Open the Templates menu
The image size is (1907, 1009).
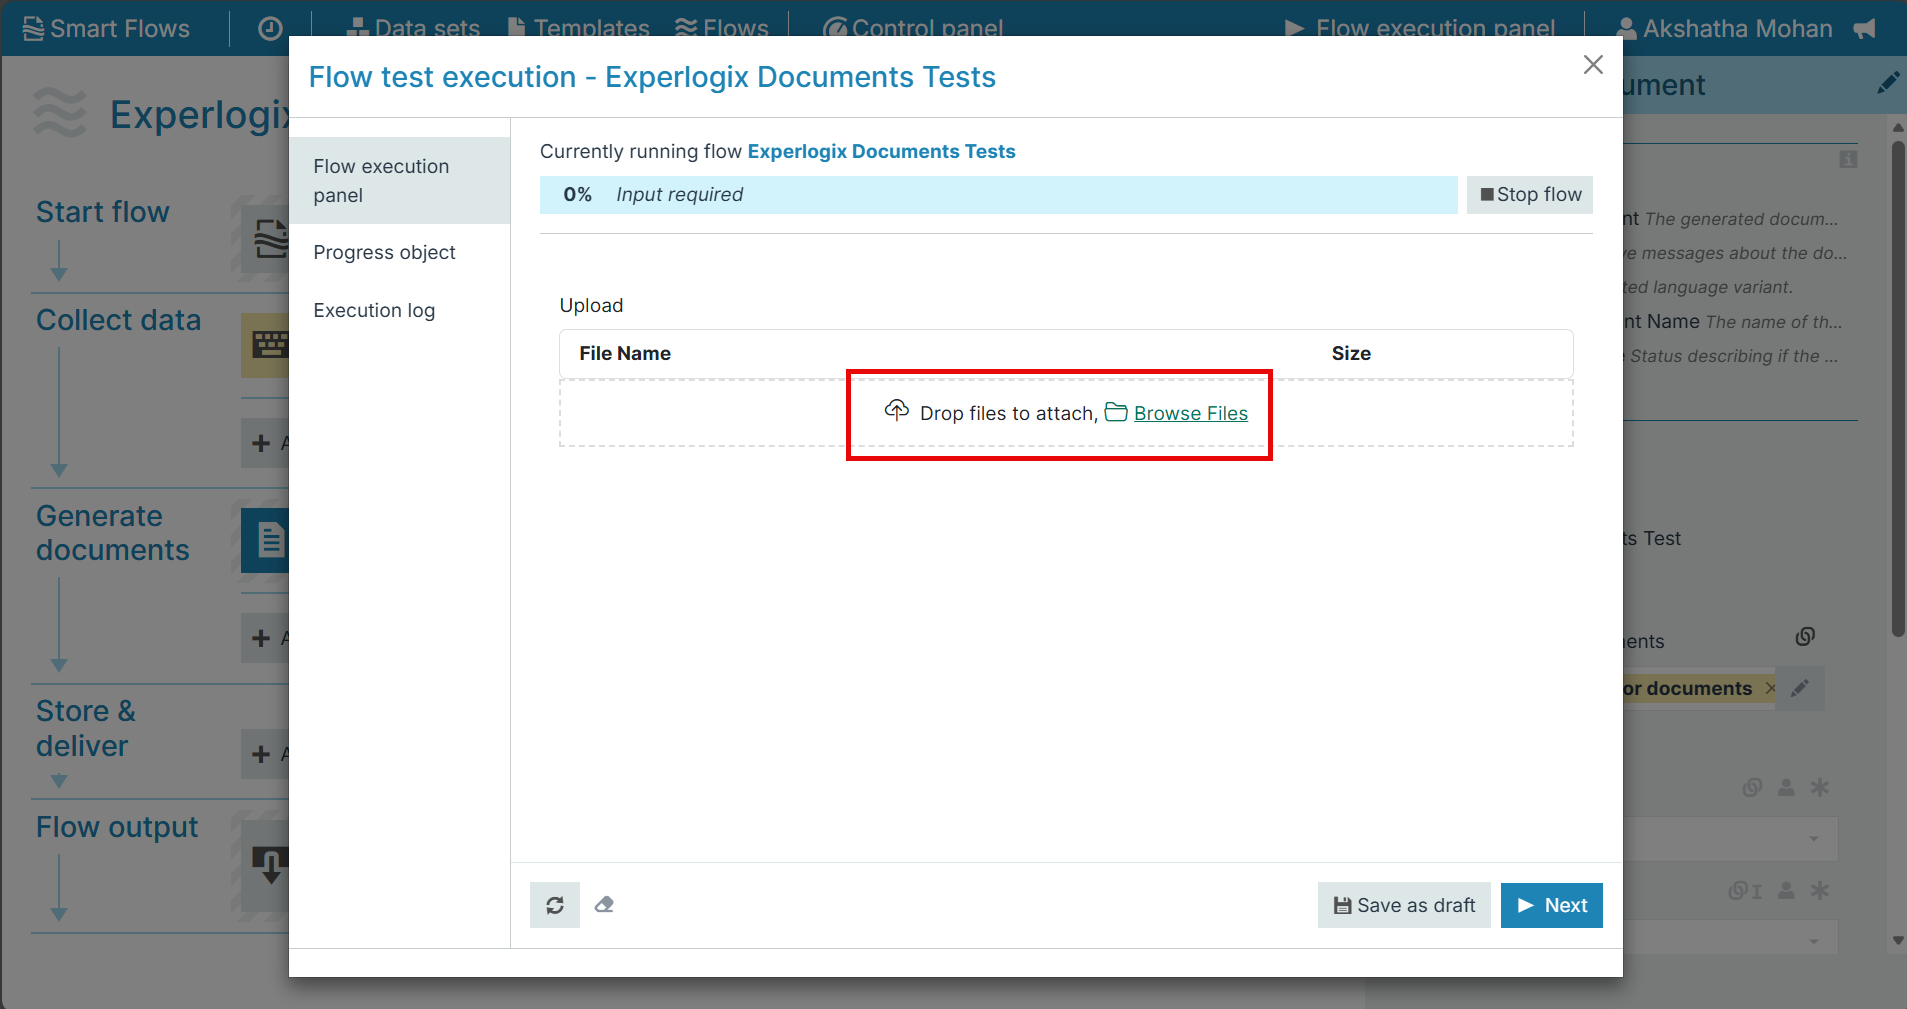579,28
